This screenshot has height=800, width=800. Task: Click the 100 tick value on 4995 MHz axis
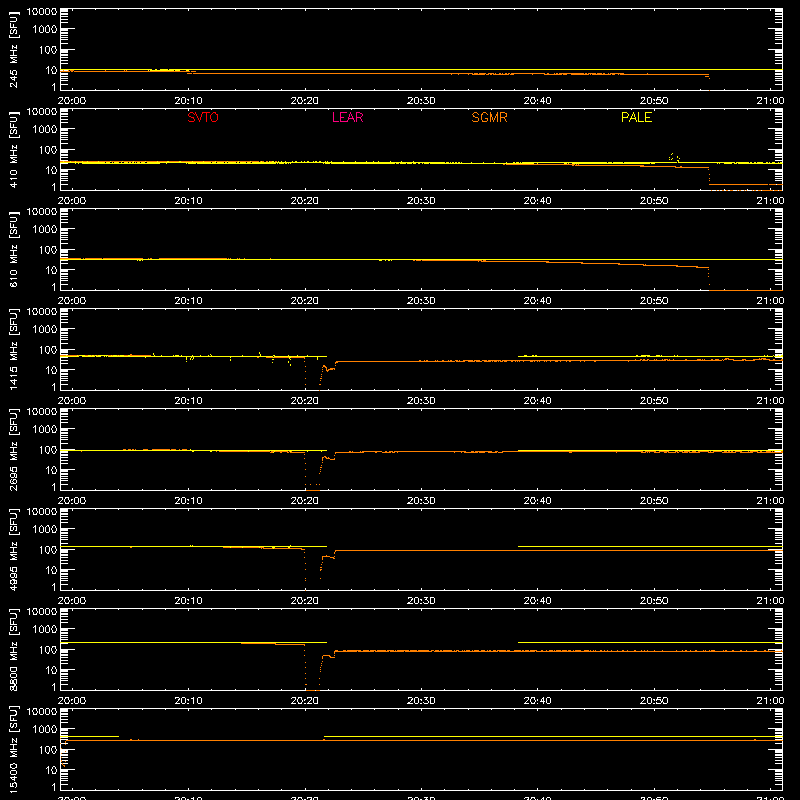48,549
